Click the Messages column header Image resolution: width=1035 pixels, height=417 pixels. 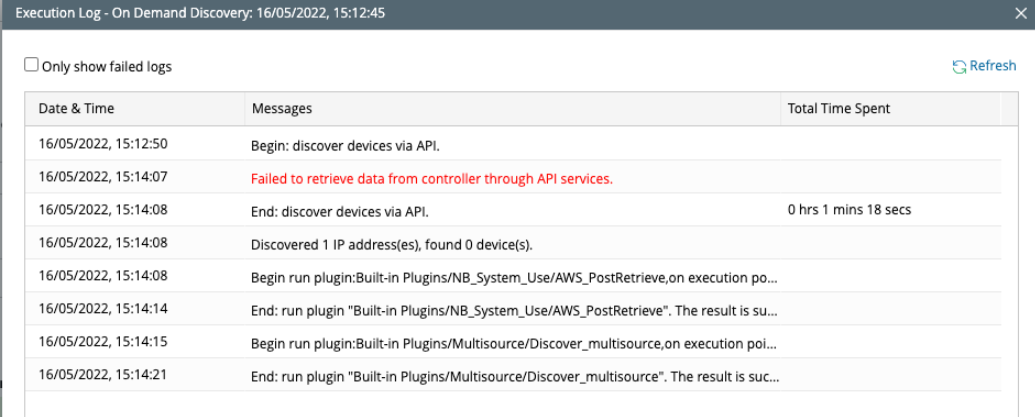pos(281,108)
